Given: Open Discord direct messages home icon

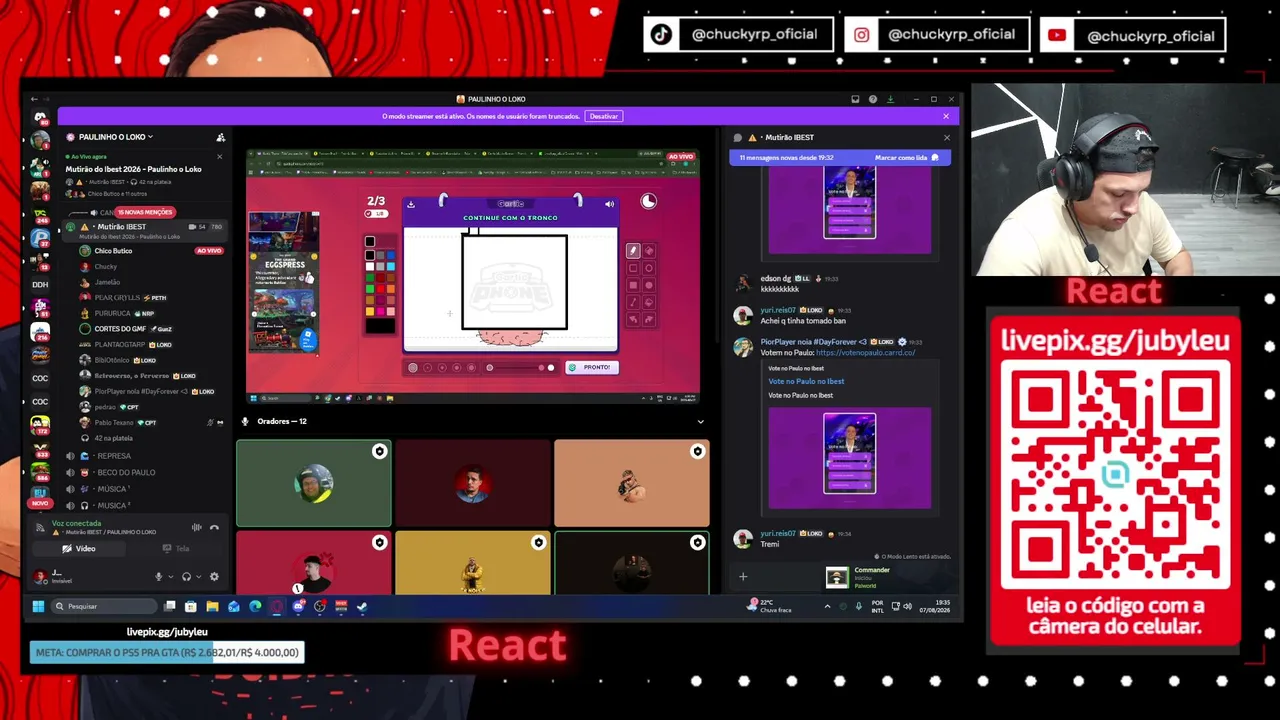Looking at the screenshot, I should tap(40, 119).
